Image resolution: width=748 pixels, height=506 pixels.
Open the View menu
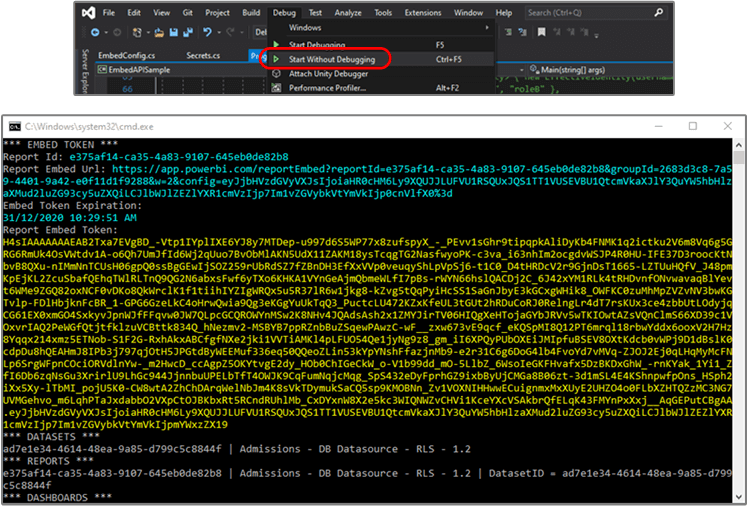point(161,13)
